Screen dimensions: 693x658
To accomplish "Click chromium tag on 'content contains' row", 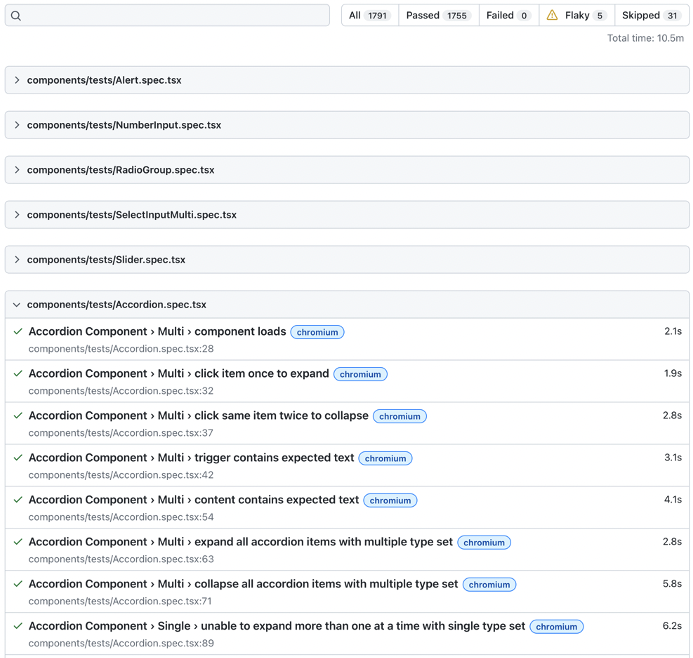I will point(390,500).
